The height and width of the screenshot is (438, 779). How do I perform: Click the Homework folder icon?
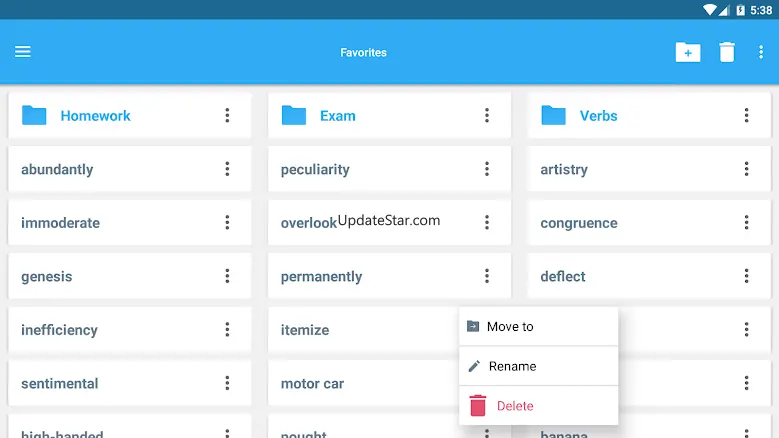click(x=35, y=116)
